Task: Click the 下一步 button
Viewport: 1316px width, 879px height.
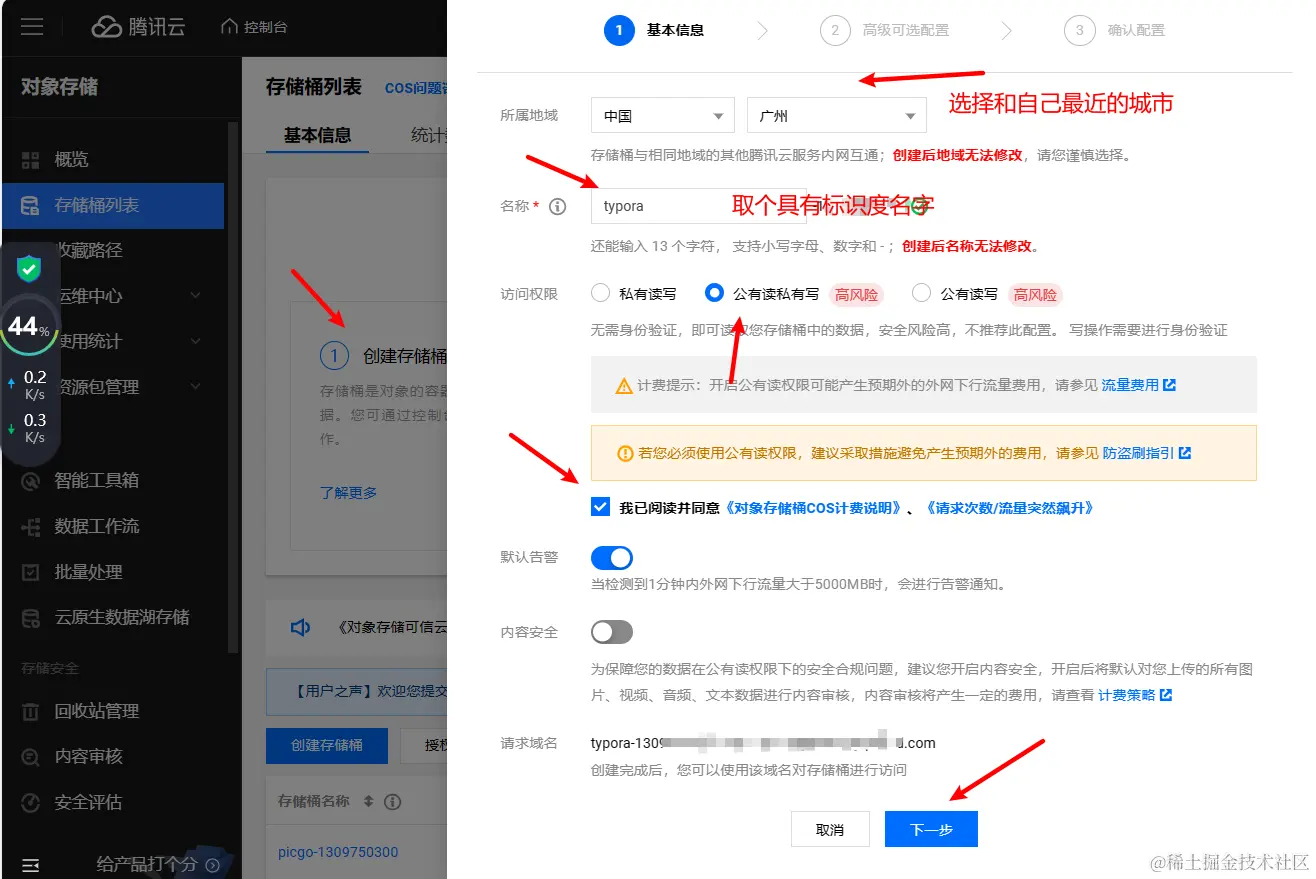Action: 931,829
